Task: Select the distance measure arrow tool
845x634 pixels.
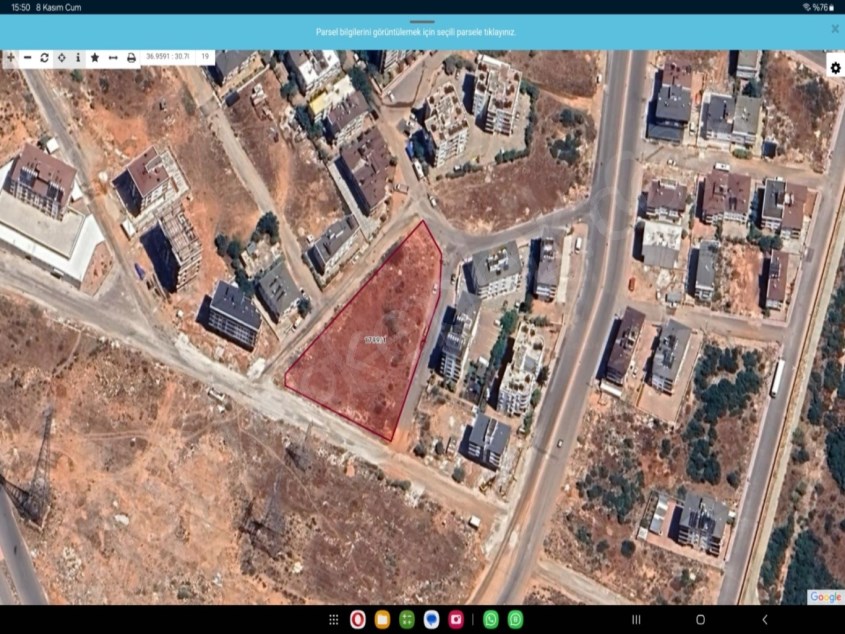Action: (x=113, y=58)
